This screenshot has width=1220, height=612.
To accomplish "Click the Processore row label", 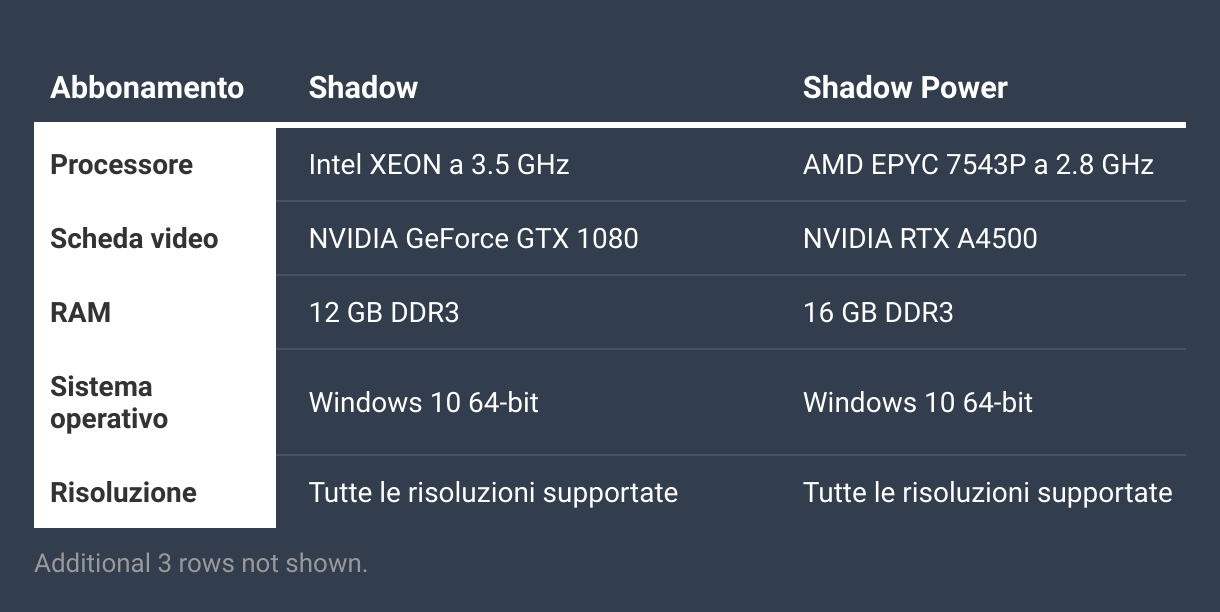I will [x=121, y=164].
